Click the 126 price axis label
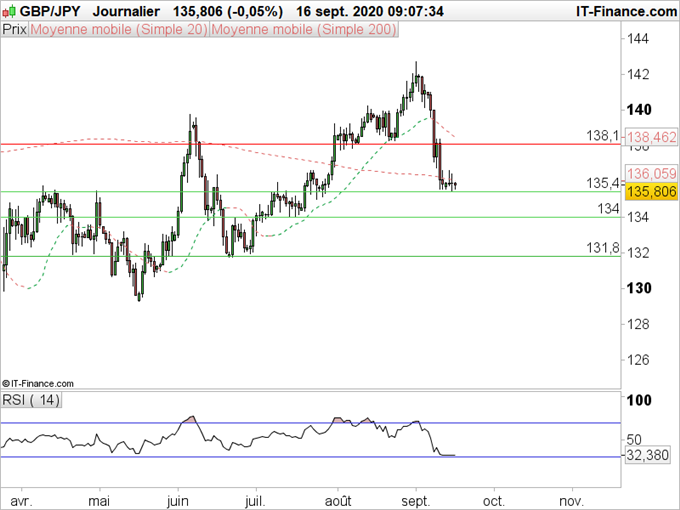This screenshot has height=510, width=680. pyautogui.click(x=638, y=360)
